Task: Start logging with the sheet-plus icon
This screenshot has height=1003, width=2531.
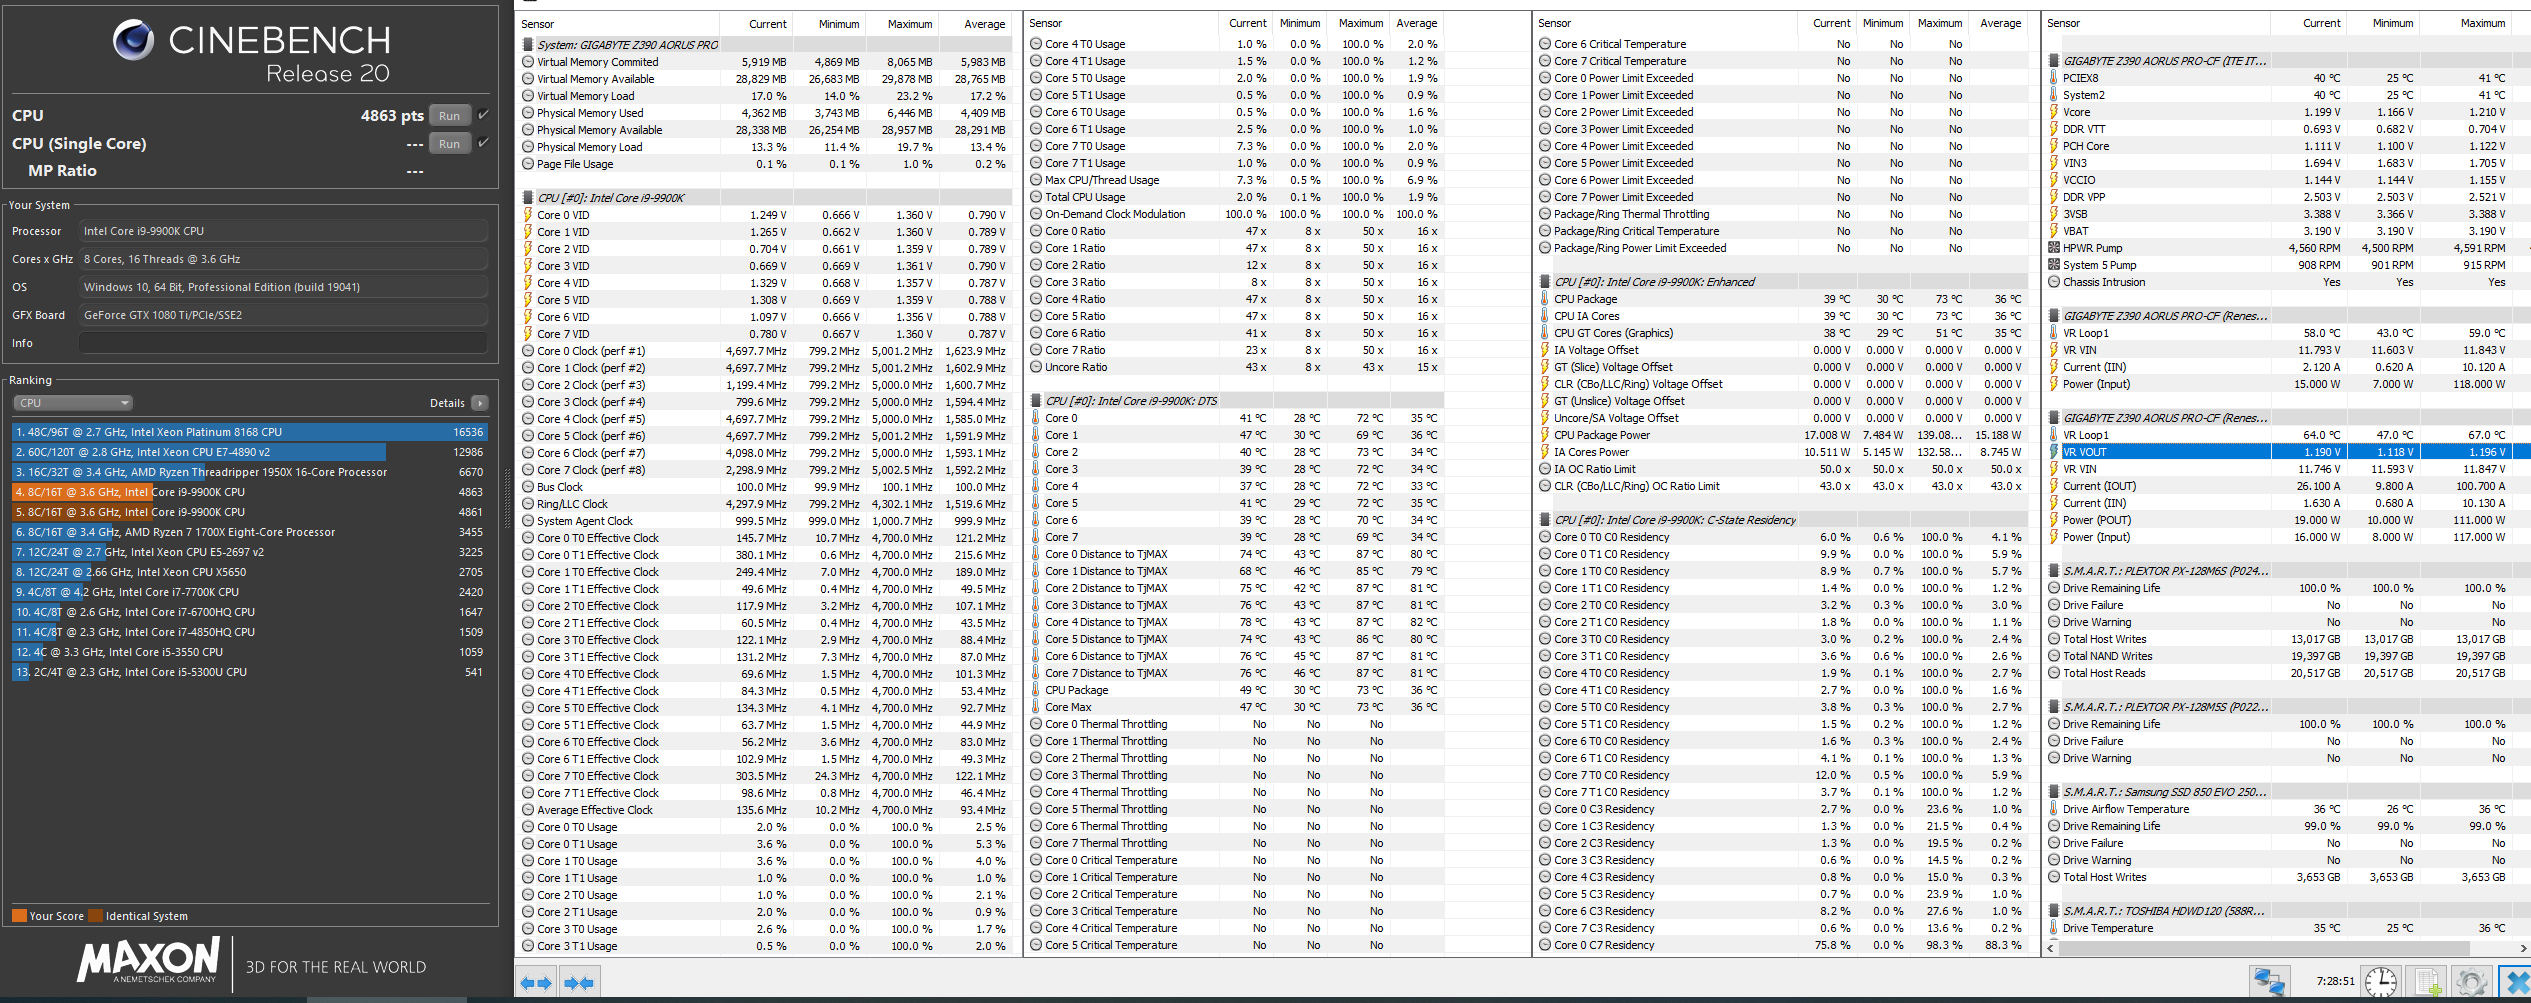Action: (2428, 982)
